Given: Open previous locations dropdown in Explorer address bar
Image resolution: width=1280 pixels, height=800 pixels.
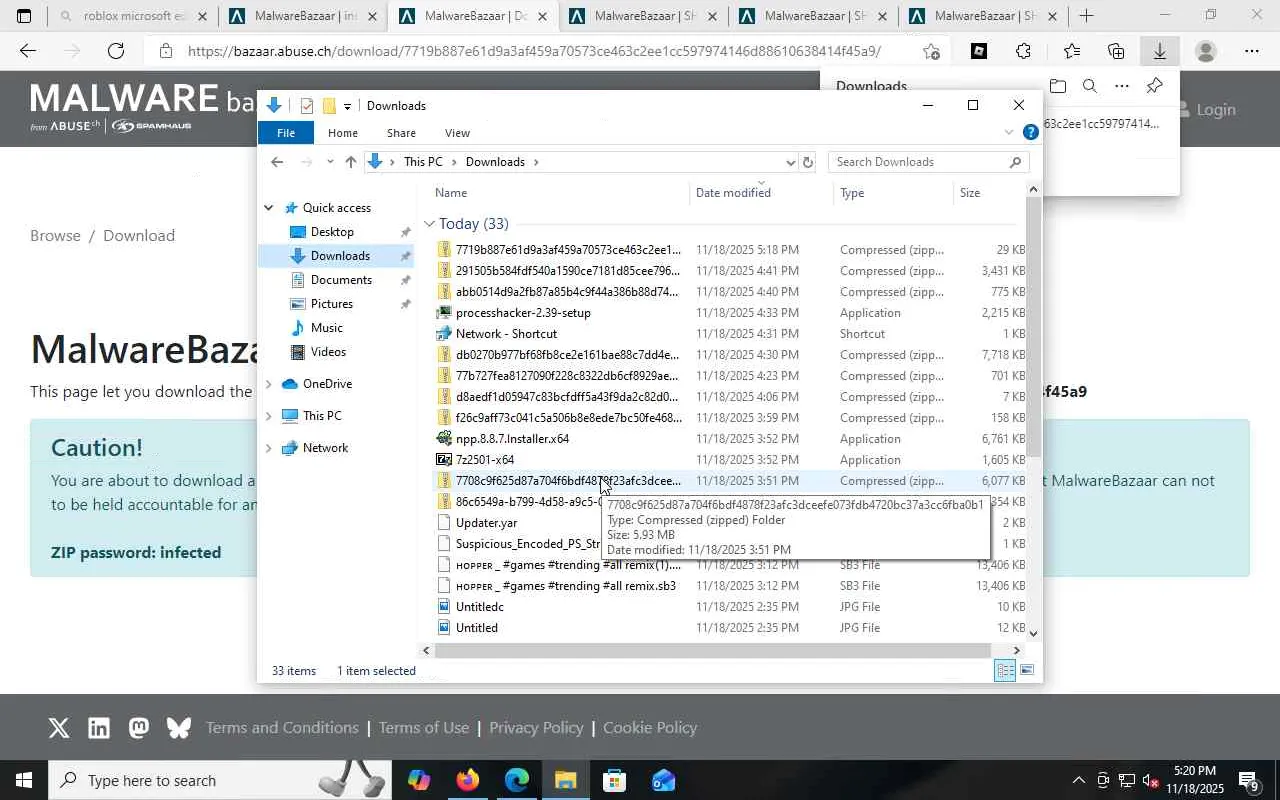Looking at the screenshot, I should (790, 162).
